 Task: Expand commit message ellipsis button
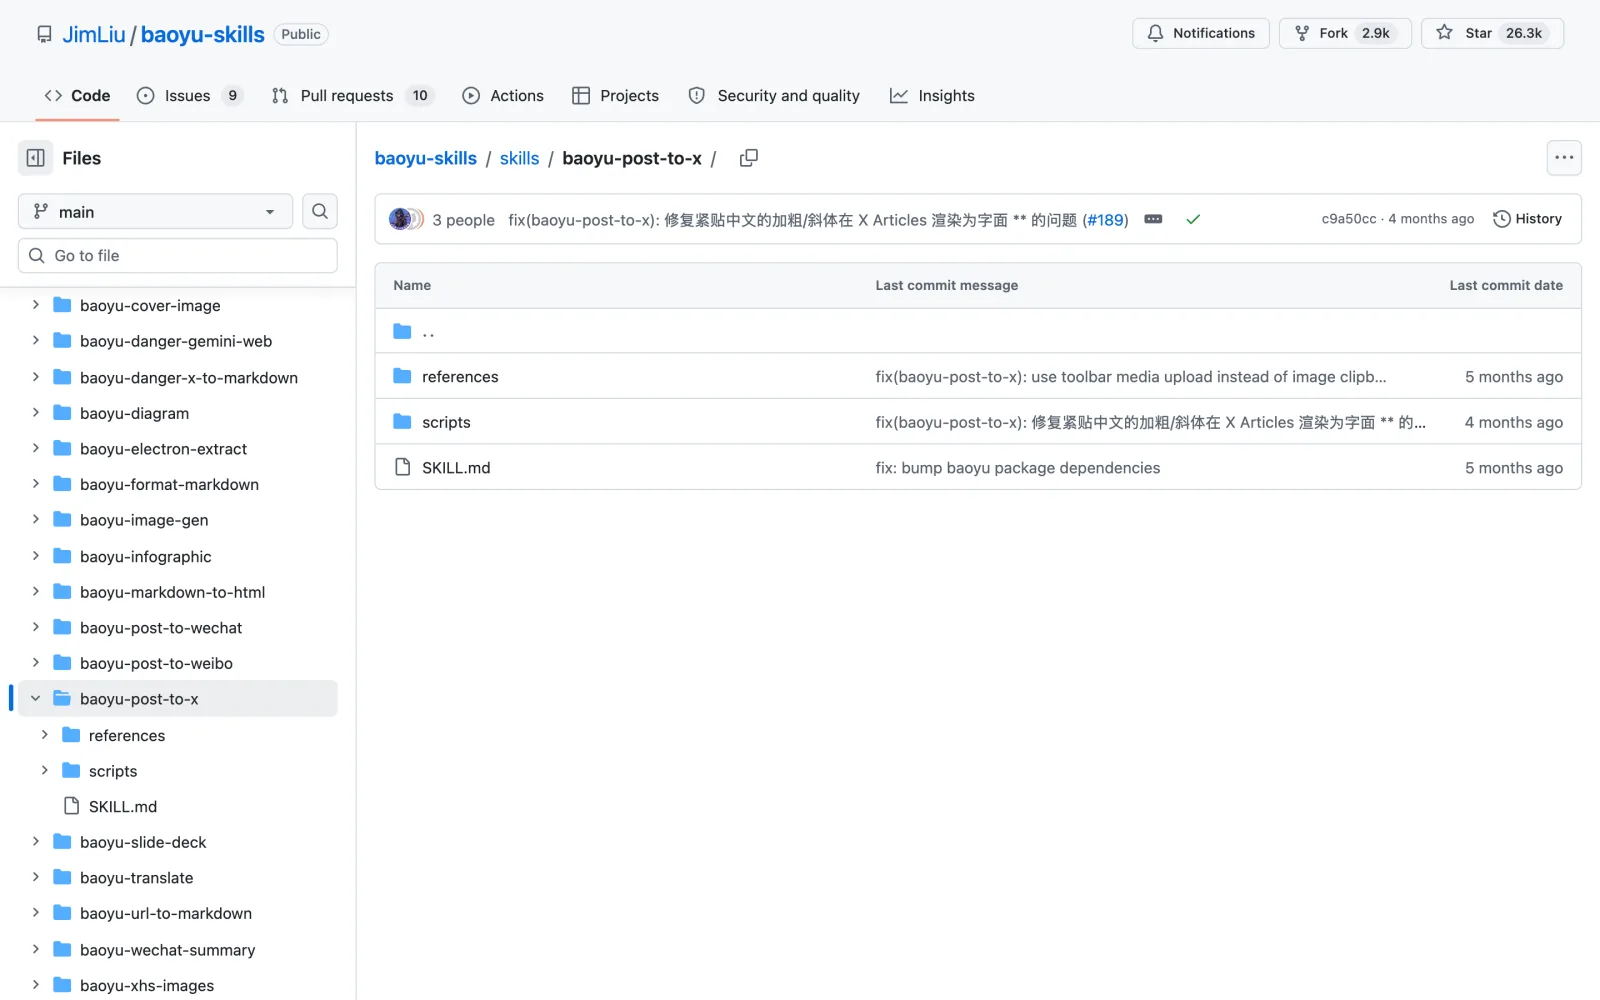[1153, 219]
